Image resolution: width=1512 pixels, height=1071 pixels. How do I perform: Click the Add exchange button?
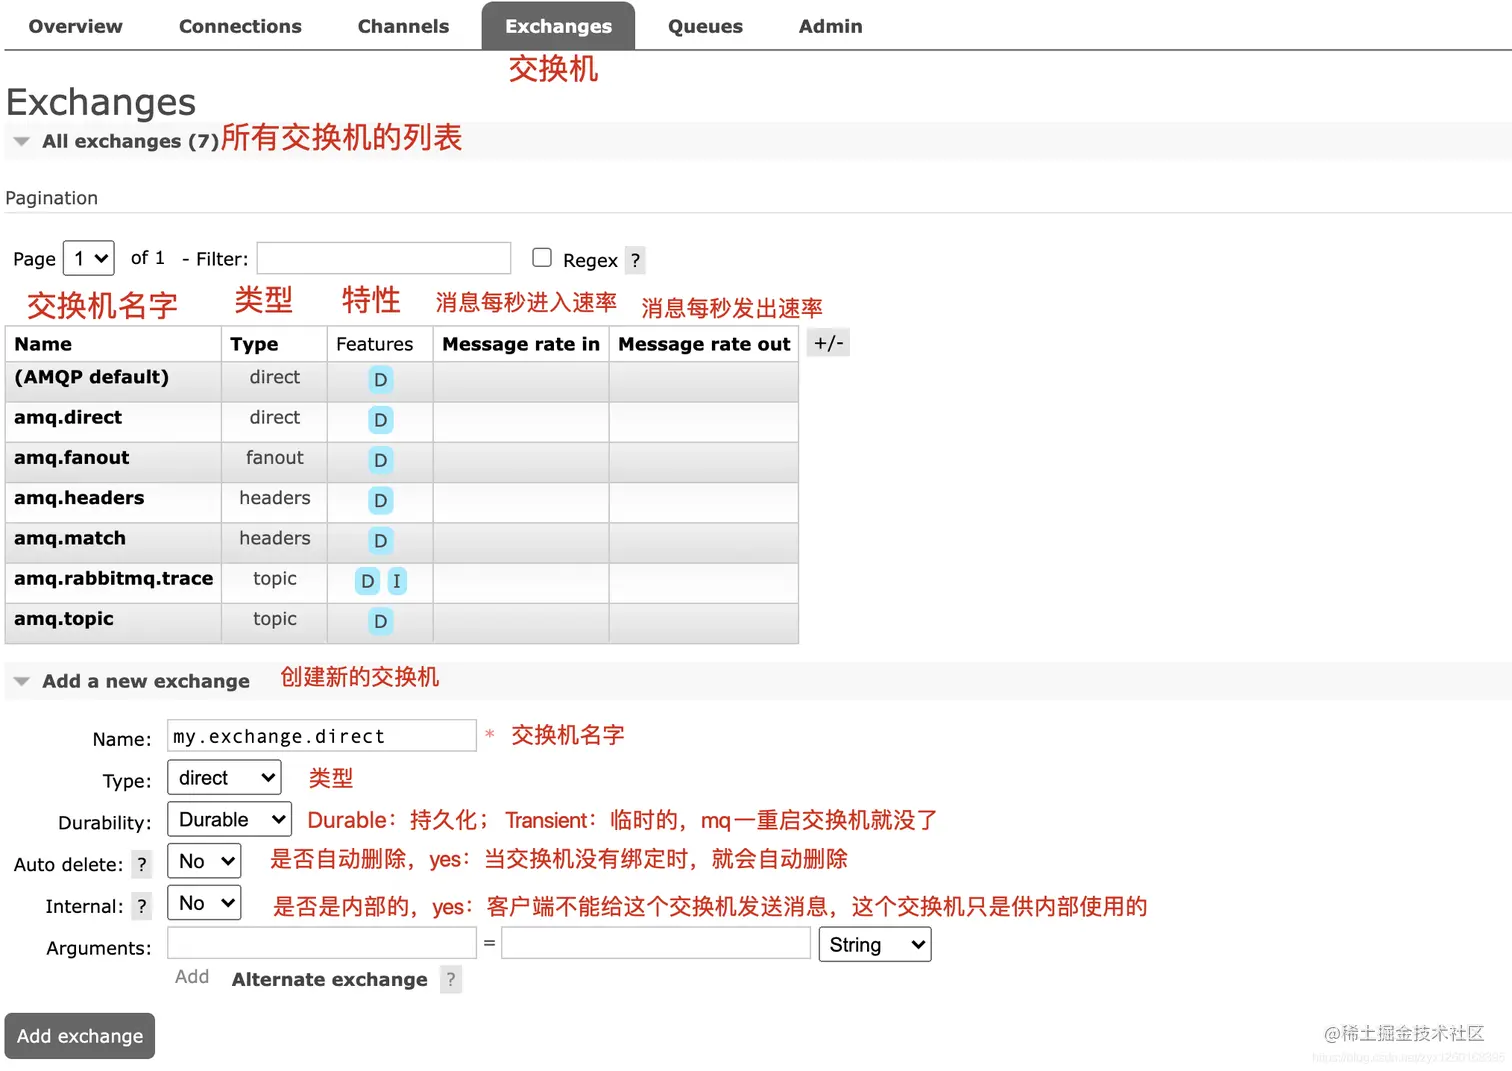click(80, 1036)
